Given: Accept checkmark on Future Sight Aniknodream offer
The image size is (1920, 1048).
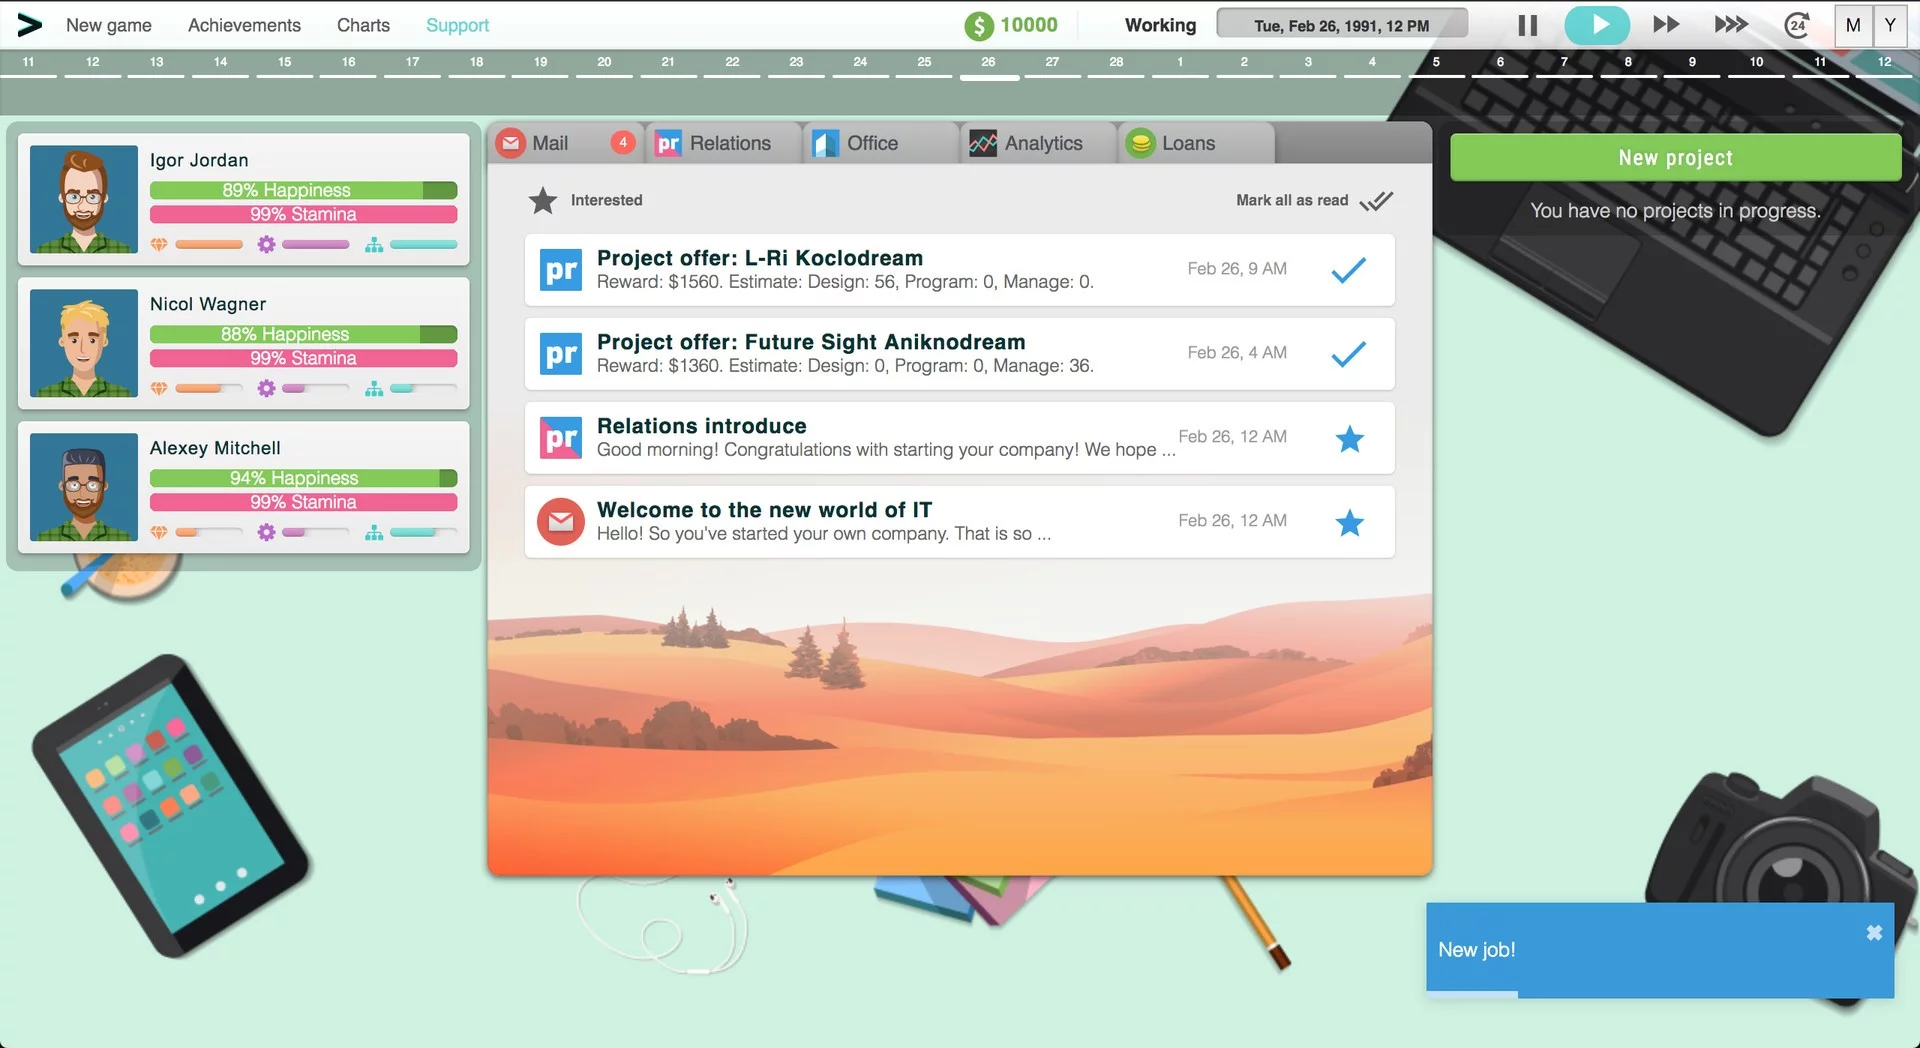Looking at the screenshot, I should (x=1348, y=354).
